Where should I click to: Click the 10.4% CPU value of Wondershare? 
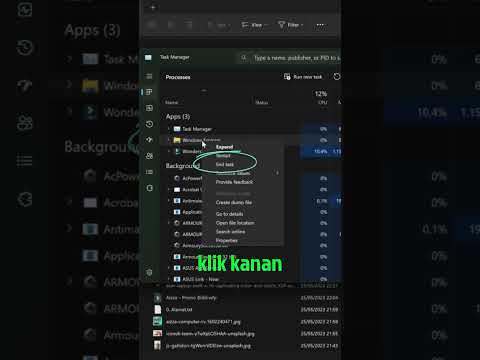[320, 151]
